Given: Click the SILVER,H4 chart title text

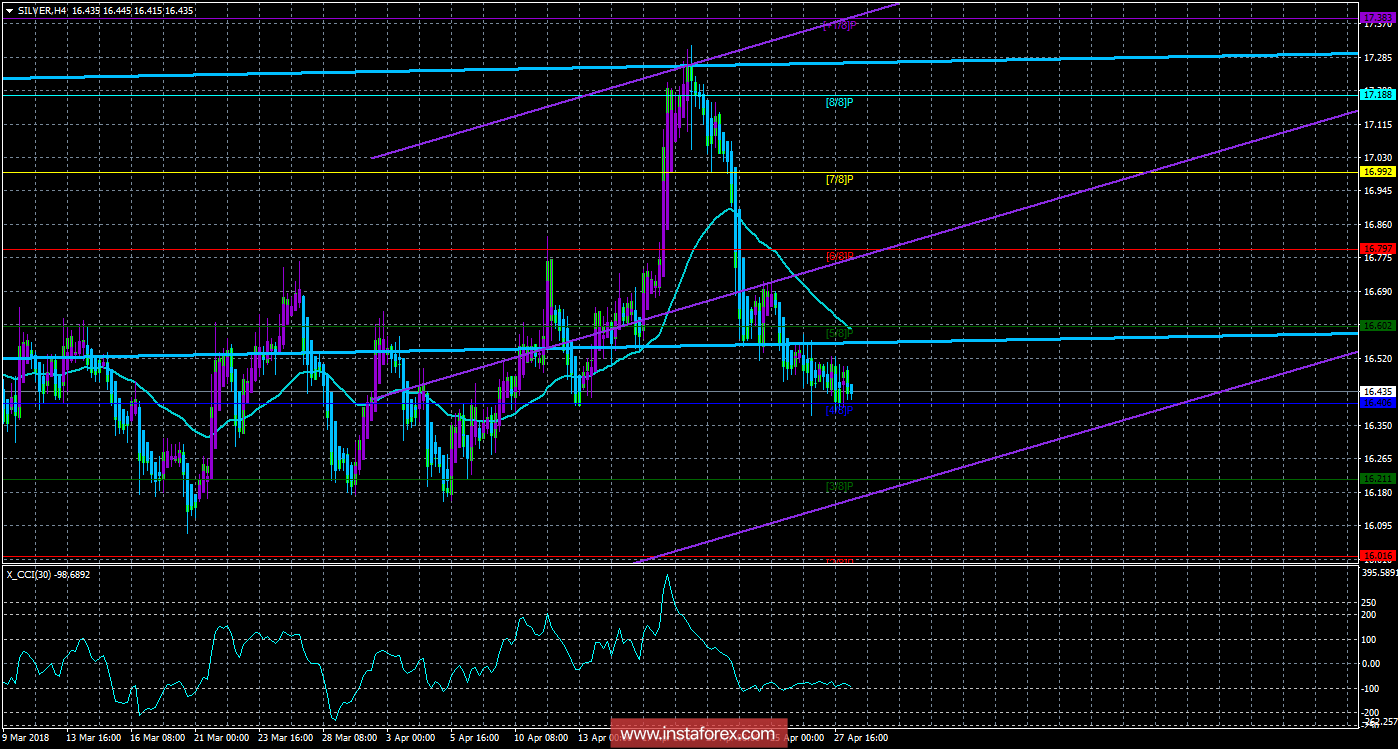Looking at the screenshot, I should [x=43, y=9].
